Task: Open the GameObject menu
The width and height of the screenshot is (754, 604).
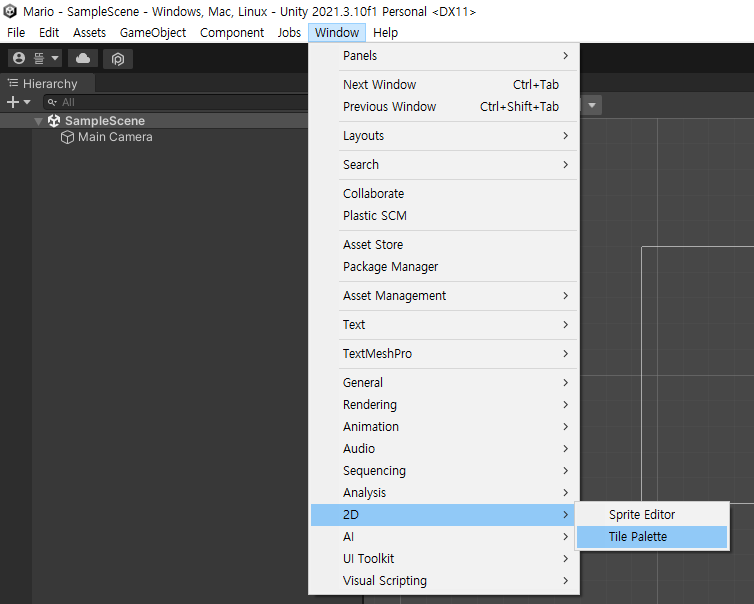Action: click(153, 33)
